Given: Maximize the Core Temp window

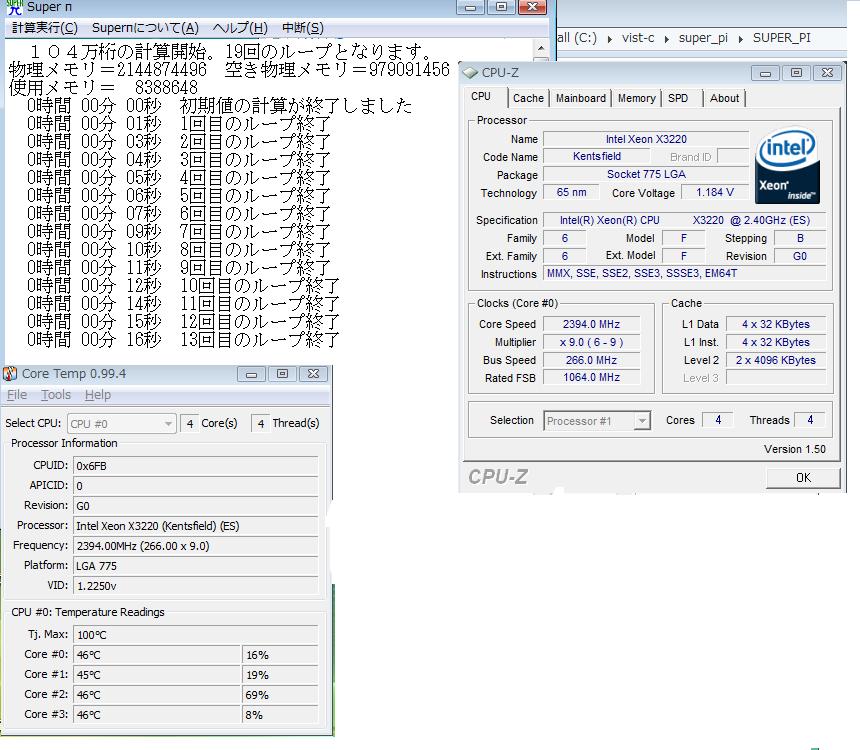Looking at the screenshot, I should coord(282,374).
